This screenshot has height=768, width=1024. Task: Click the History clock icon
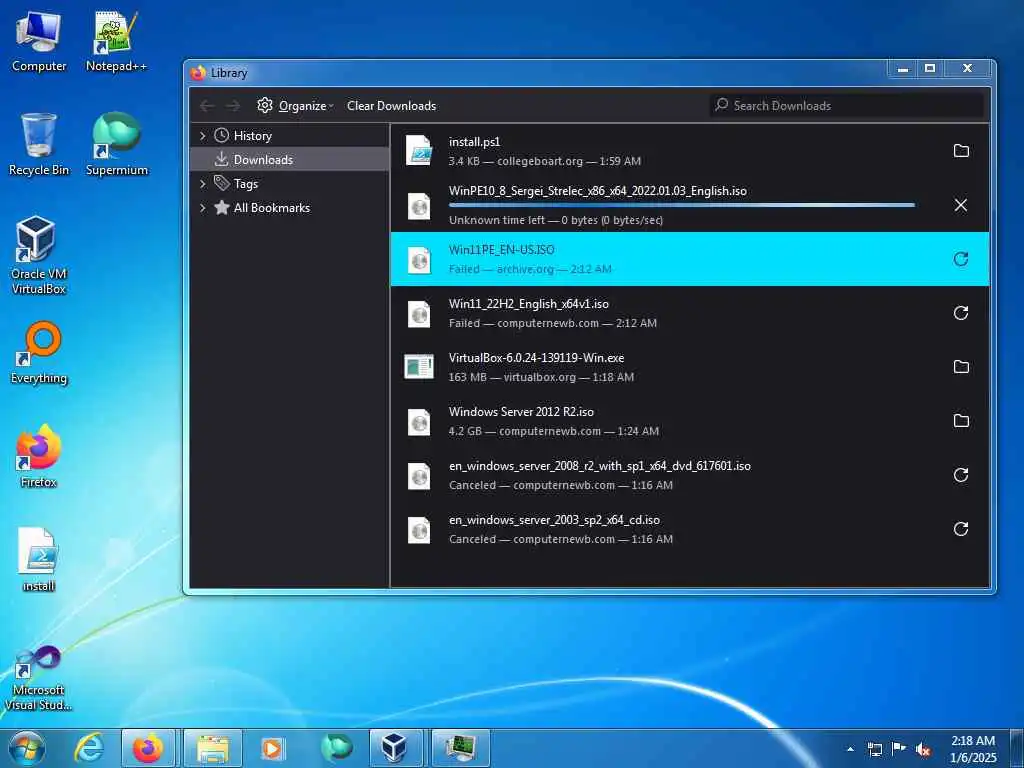tap(221, 135)
